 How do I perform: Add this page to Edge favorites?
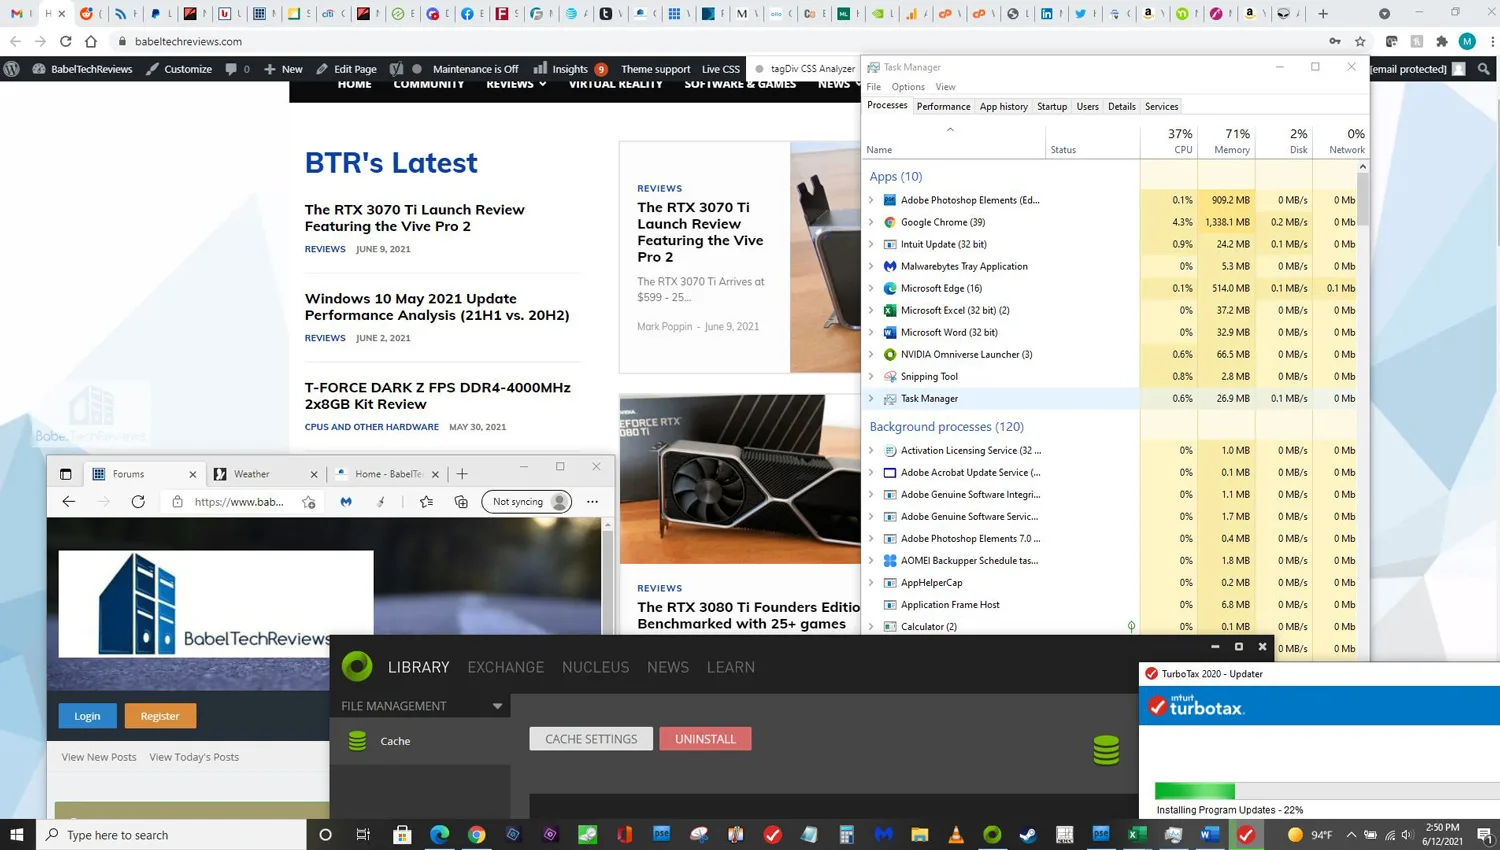pos(309,502)
